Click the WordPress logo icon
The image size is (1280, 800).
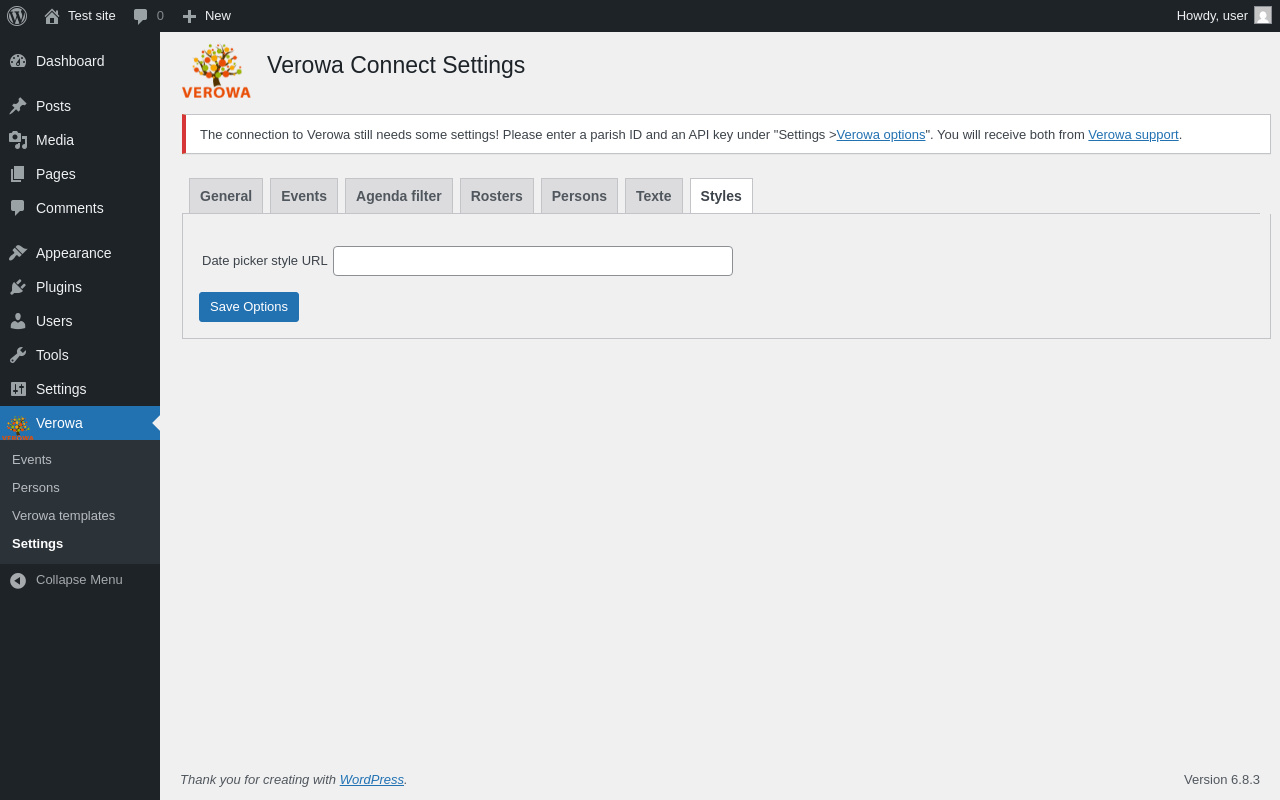tap(17, 16)
